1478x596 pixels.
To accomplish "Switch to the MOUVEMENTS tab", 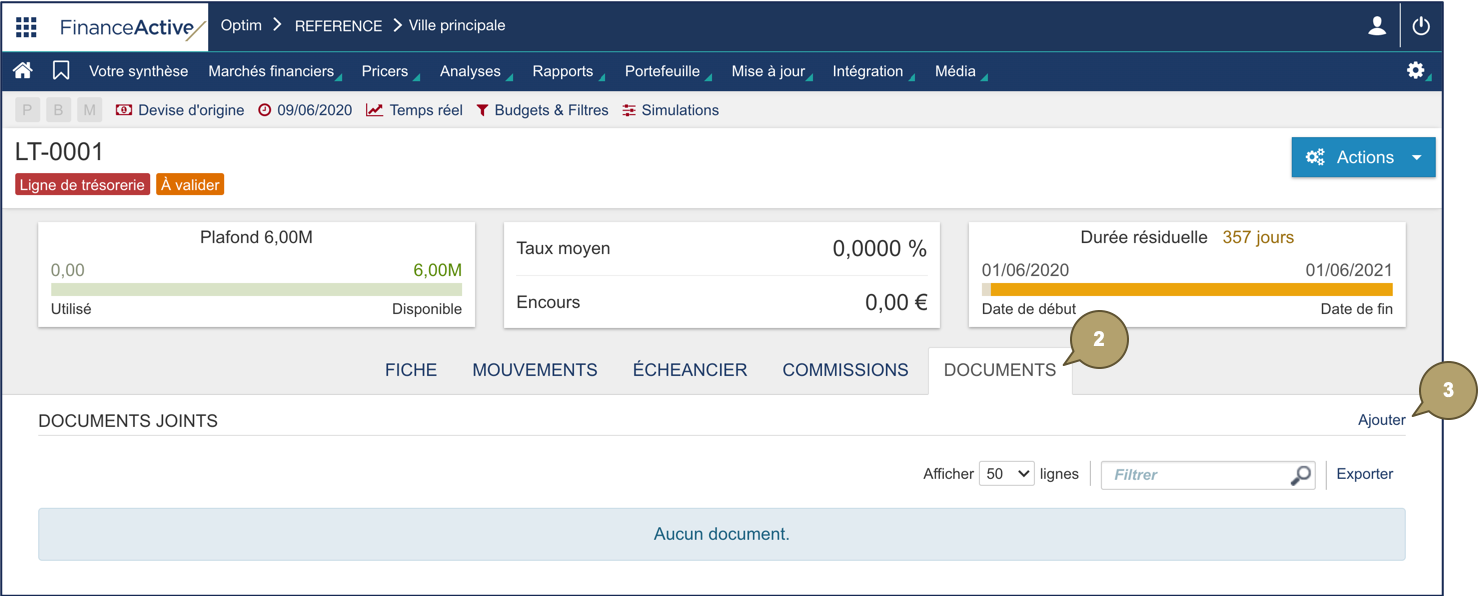I will [x=534, y=369].
